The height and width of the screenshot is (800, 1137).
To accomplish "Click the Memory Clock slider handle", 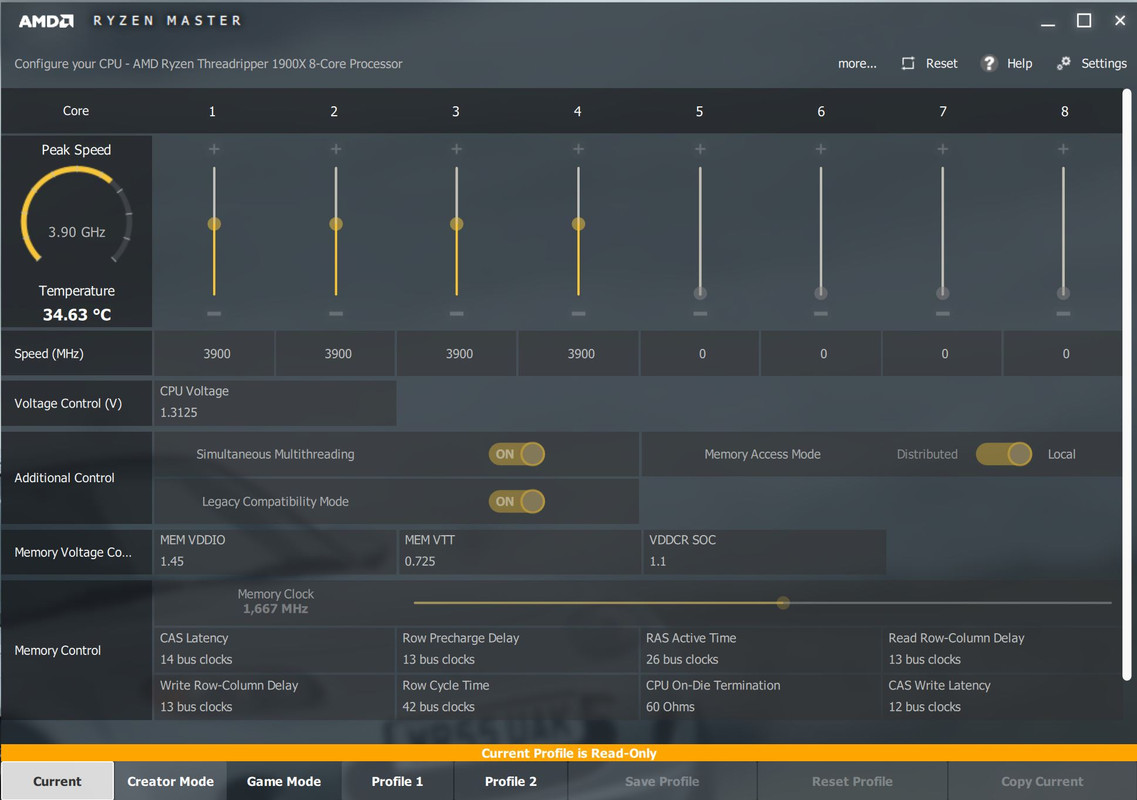I will (x=783, y=603).
